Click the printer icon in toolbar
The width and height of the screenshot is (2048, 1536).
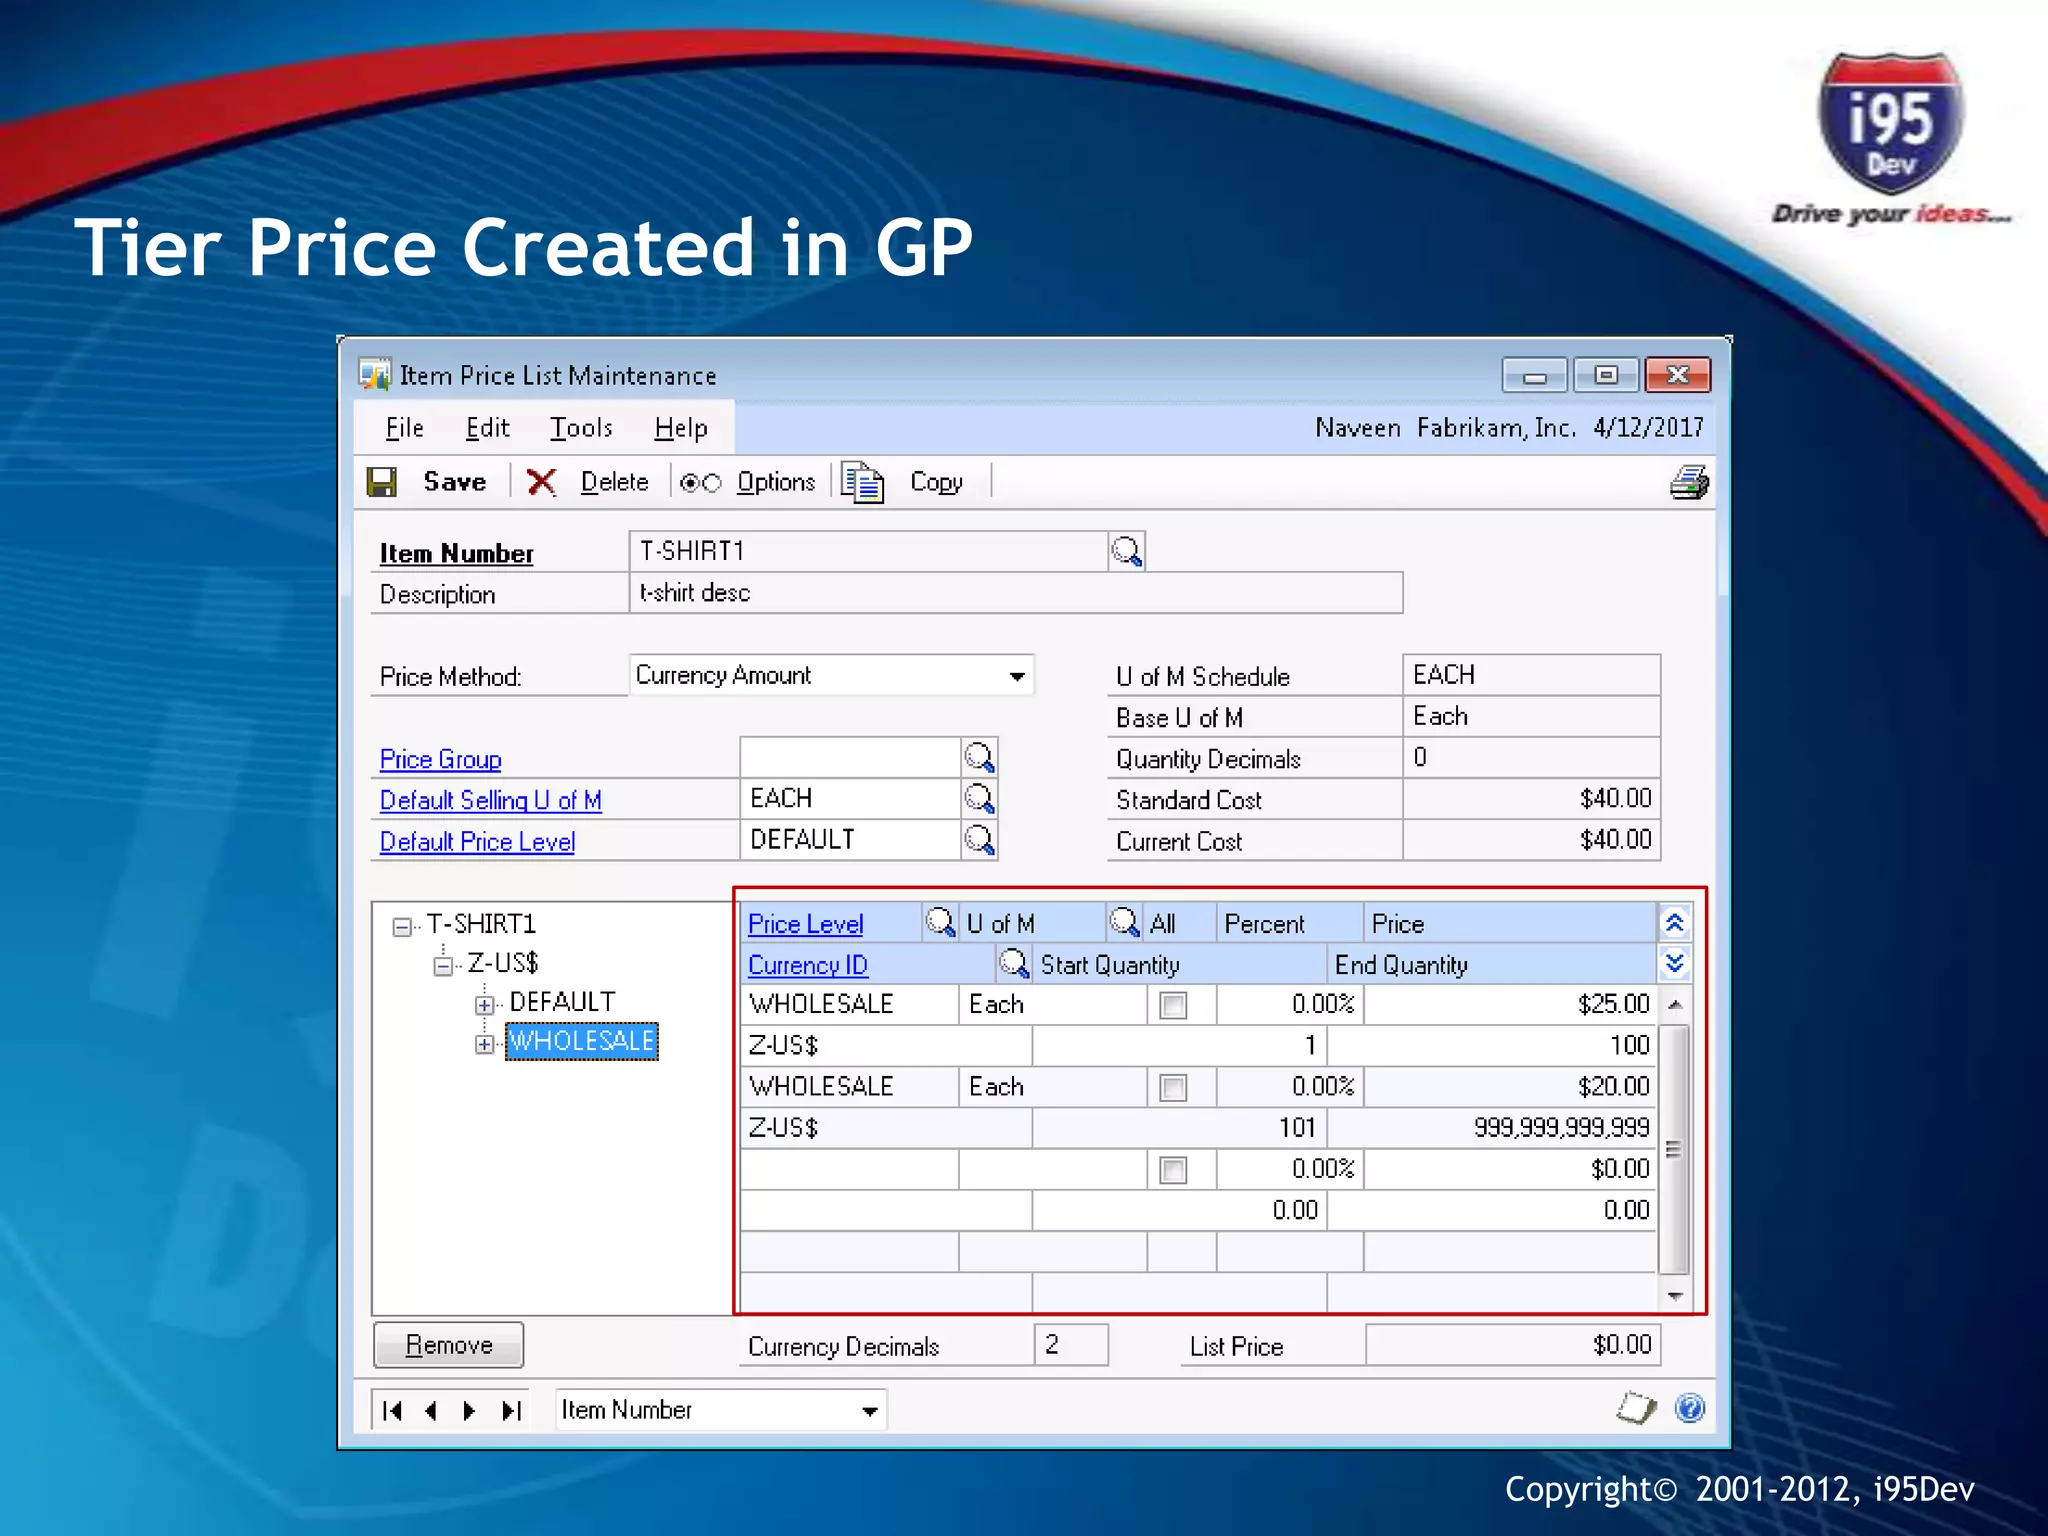1689,483
